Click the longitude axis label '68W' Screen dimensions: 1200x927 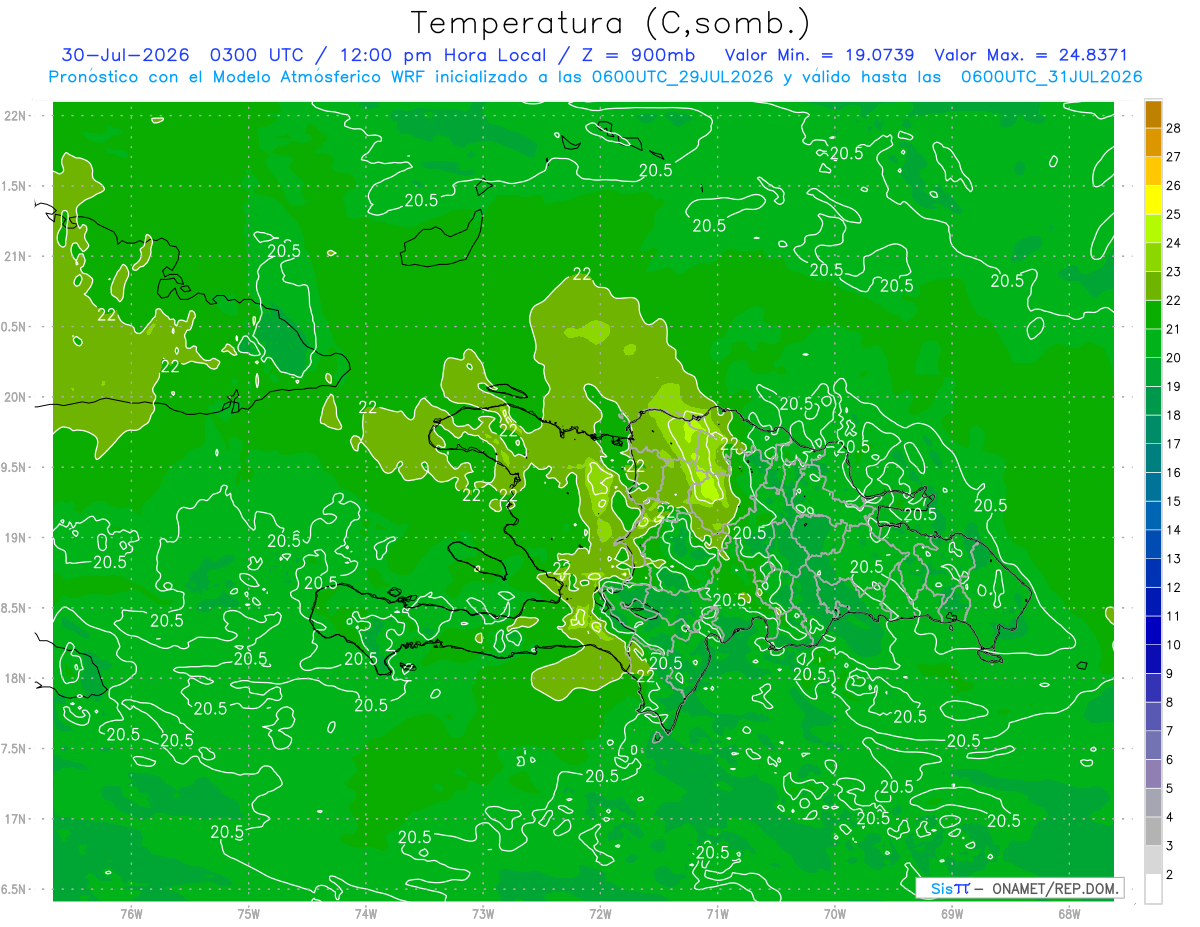(x=1069, y=913)
